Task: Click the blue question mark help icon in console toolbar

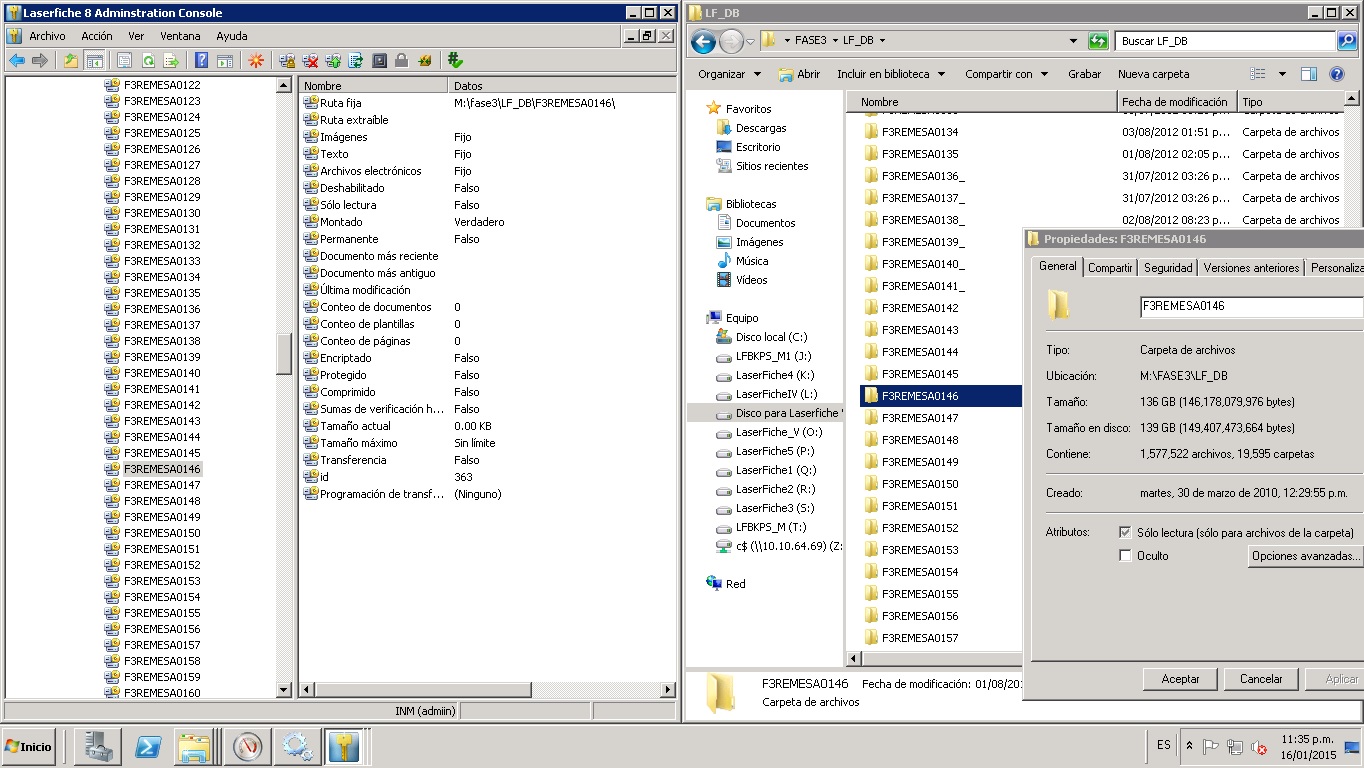Action: (x=201, y=61)
